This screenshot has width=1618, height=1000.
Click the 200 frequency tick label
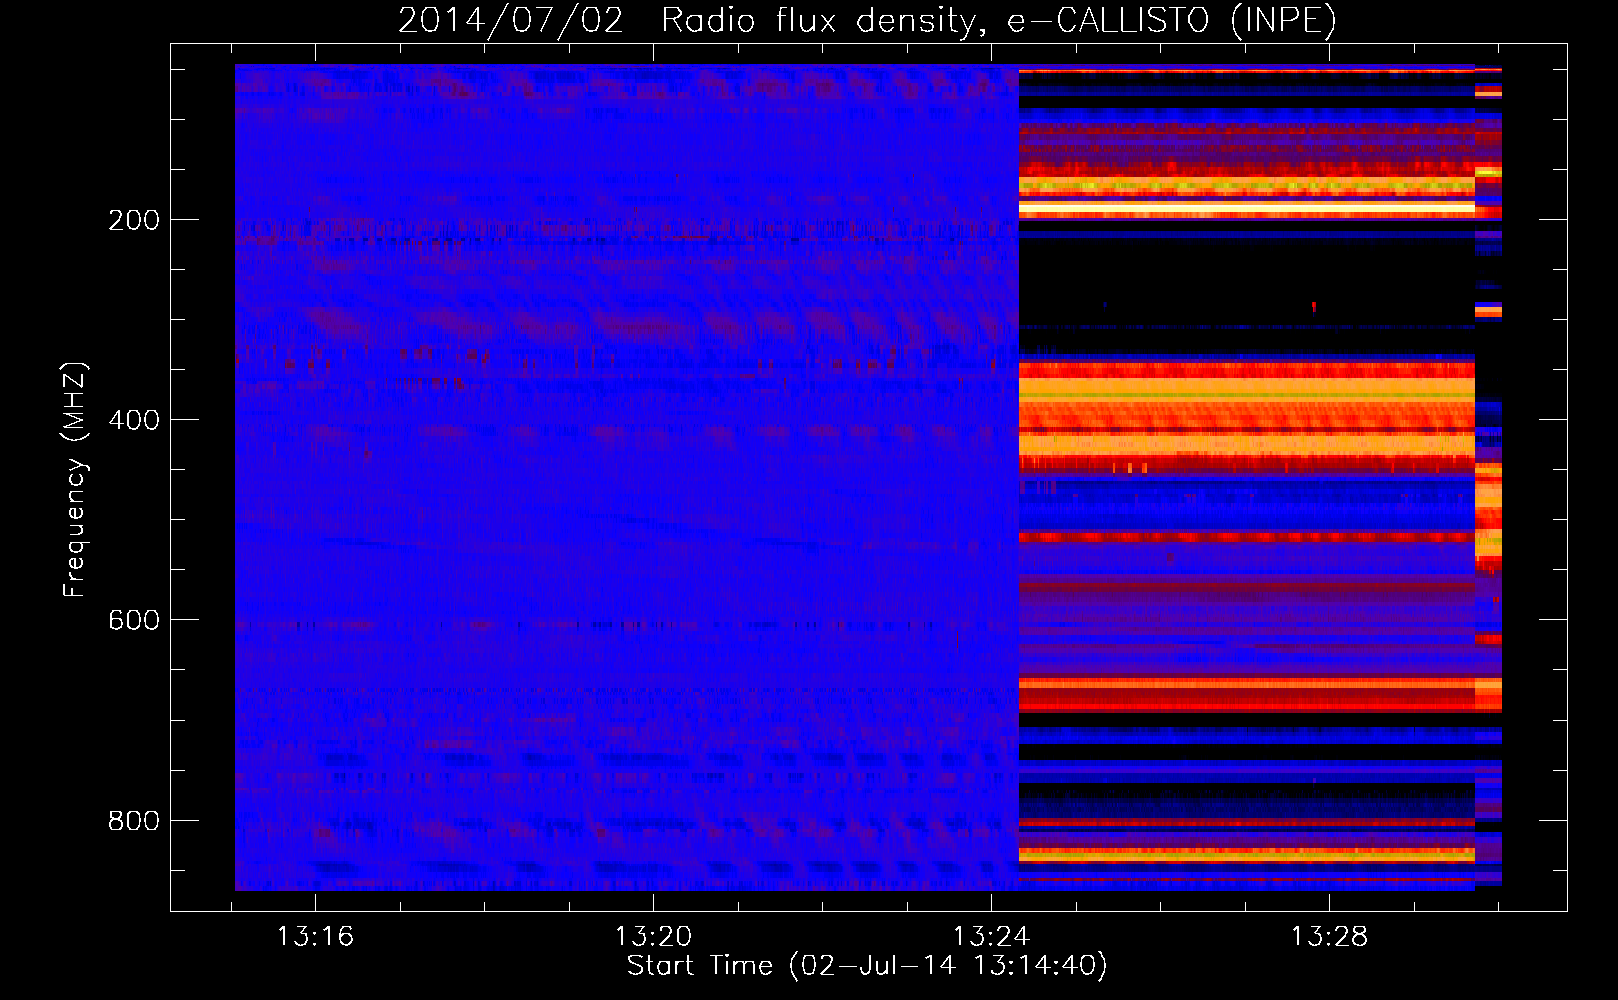point(134,220)
